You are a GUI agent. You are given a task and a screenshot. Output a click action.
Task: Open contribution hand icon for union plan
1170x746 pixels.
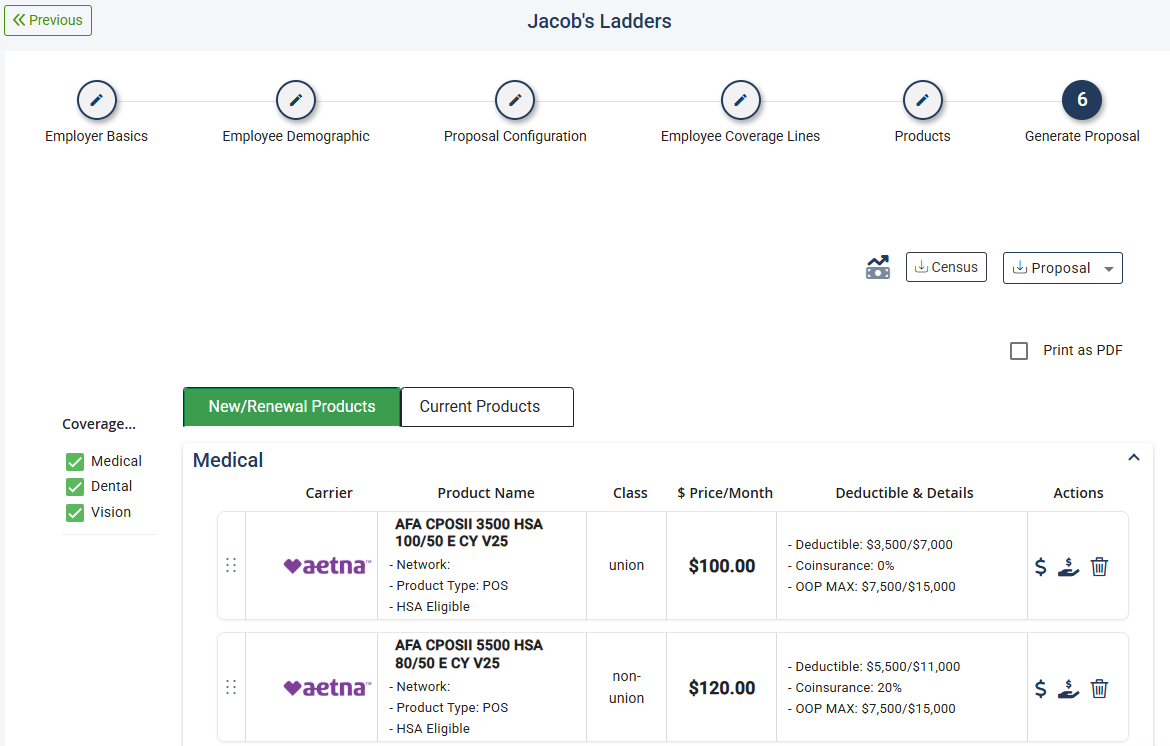coord(1069,567)
